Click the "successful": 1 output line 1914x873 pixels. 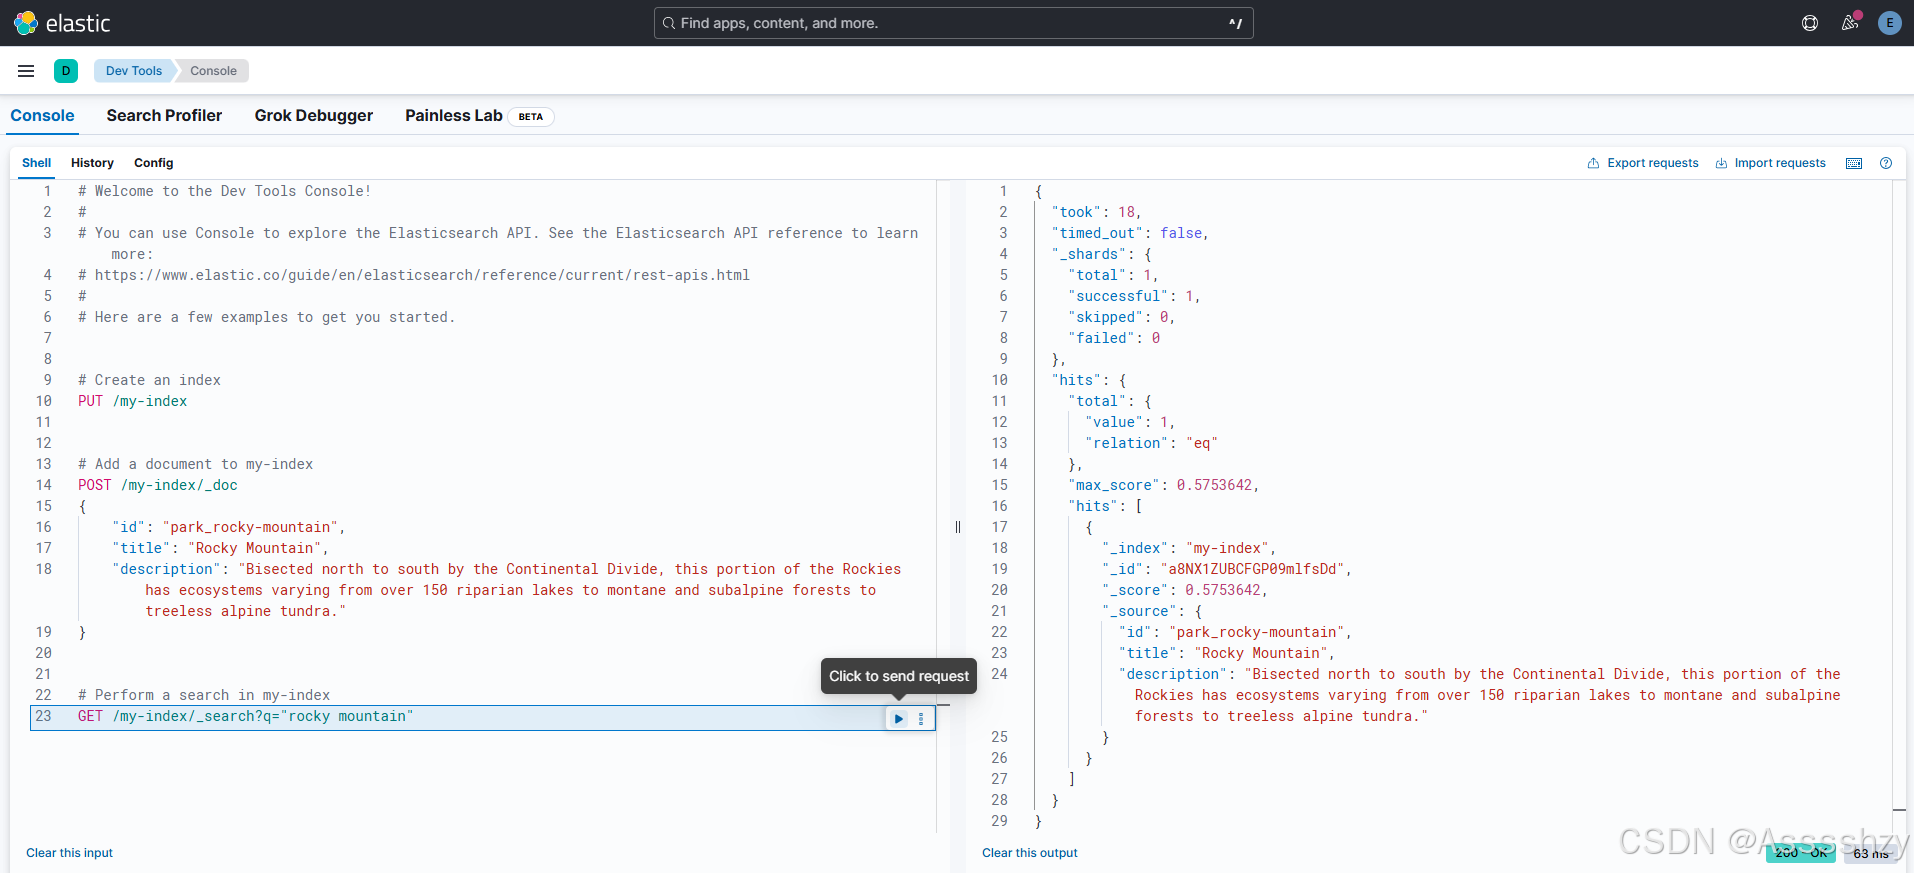[x=1134, y=296]
